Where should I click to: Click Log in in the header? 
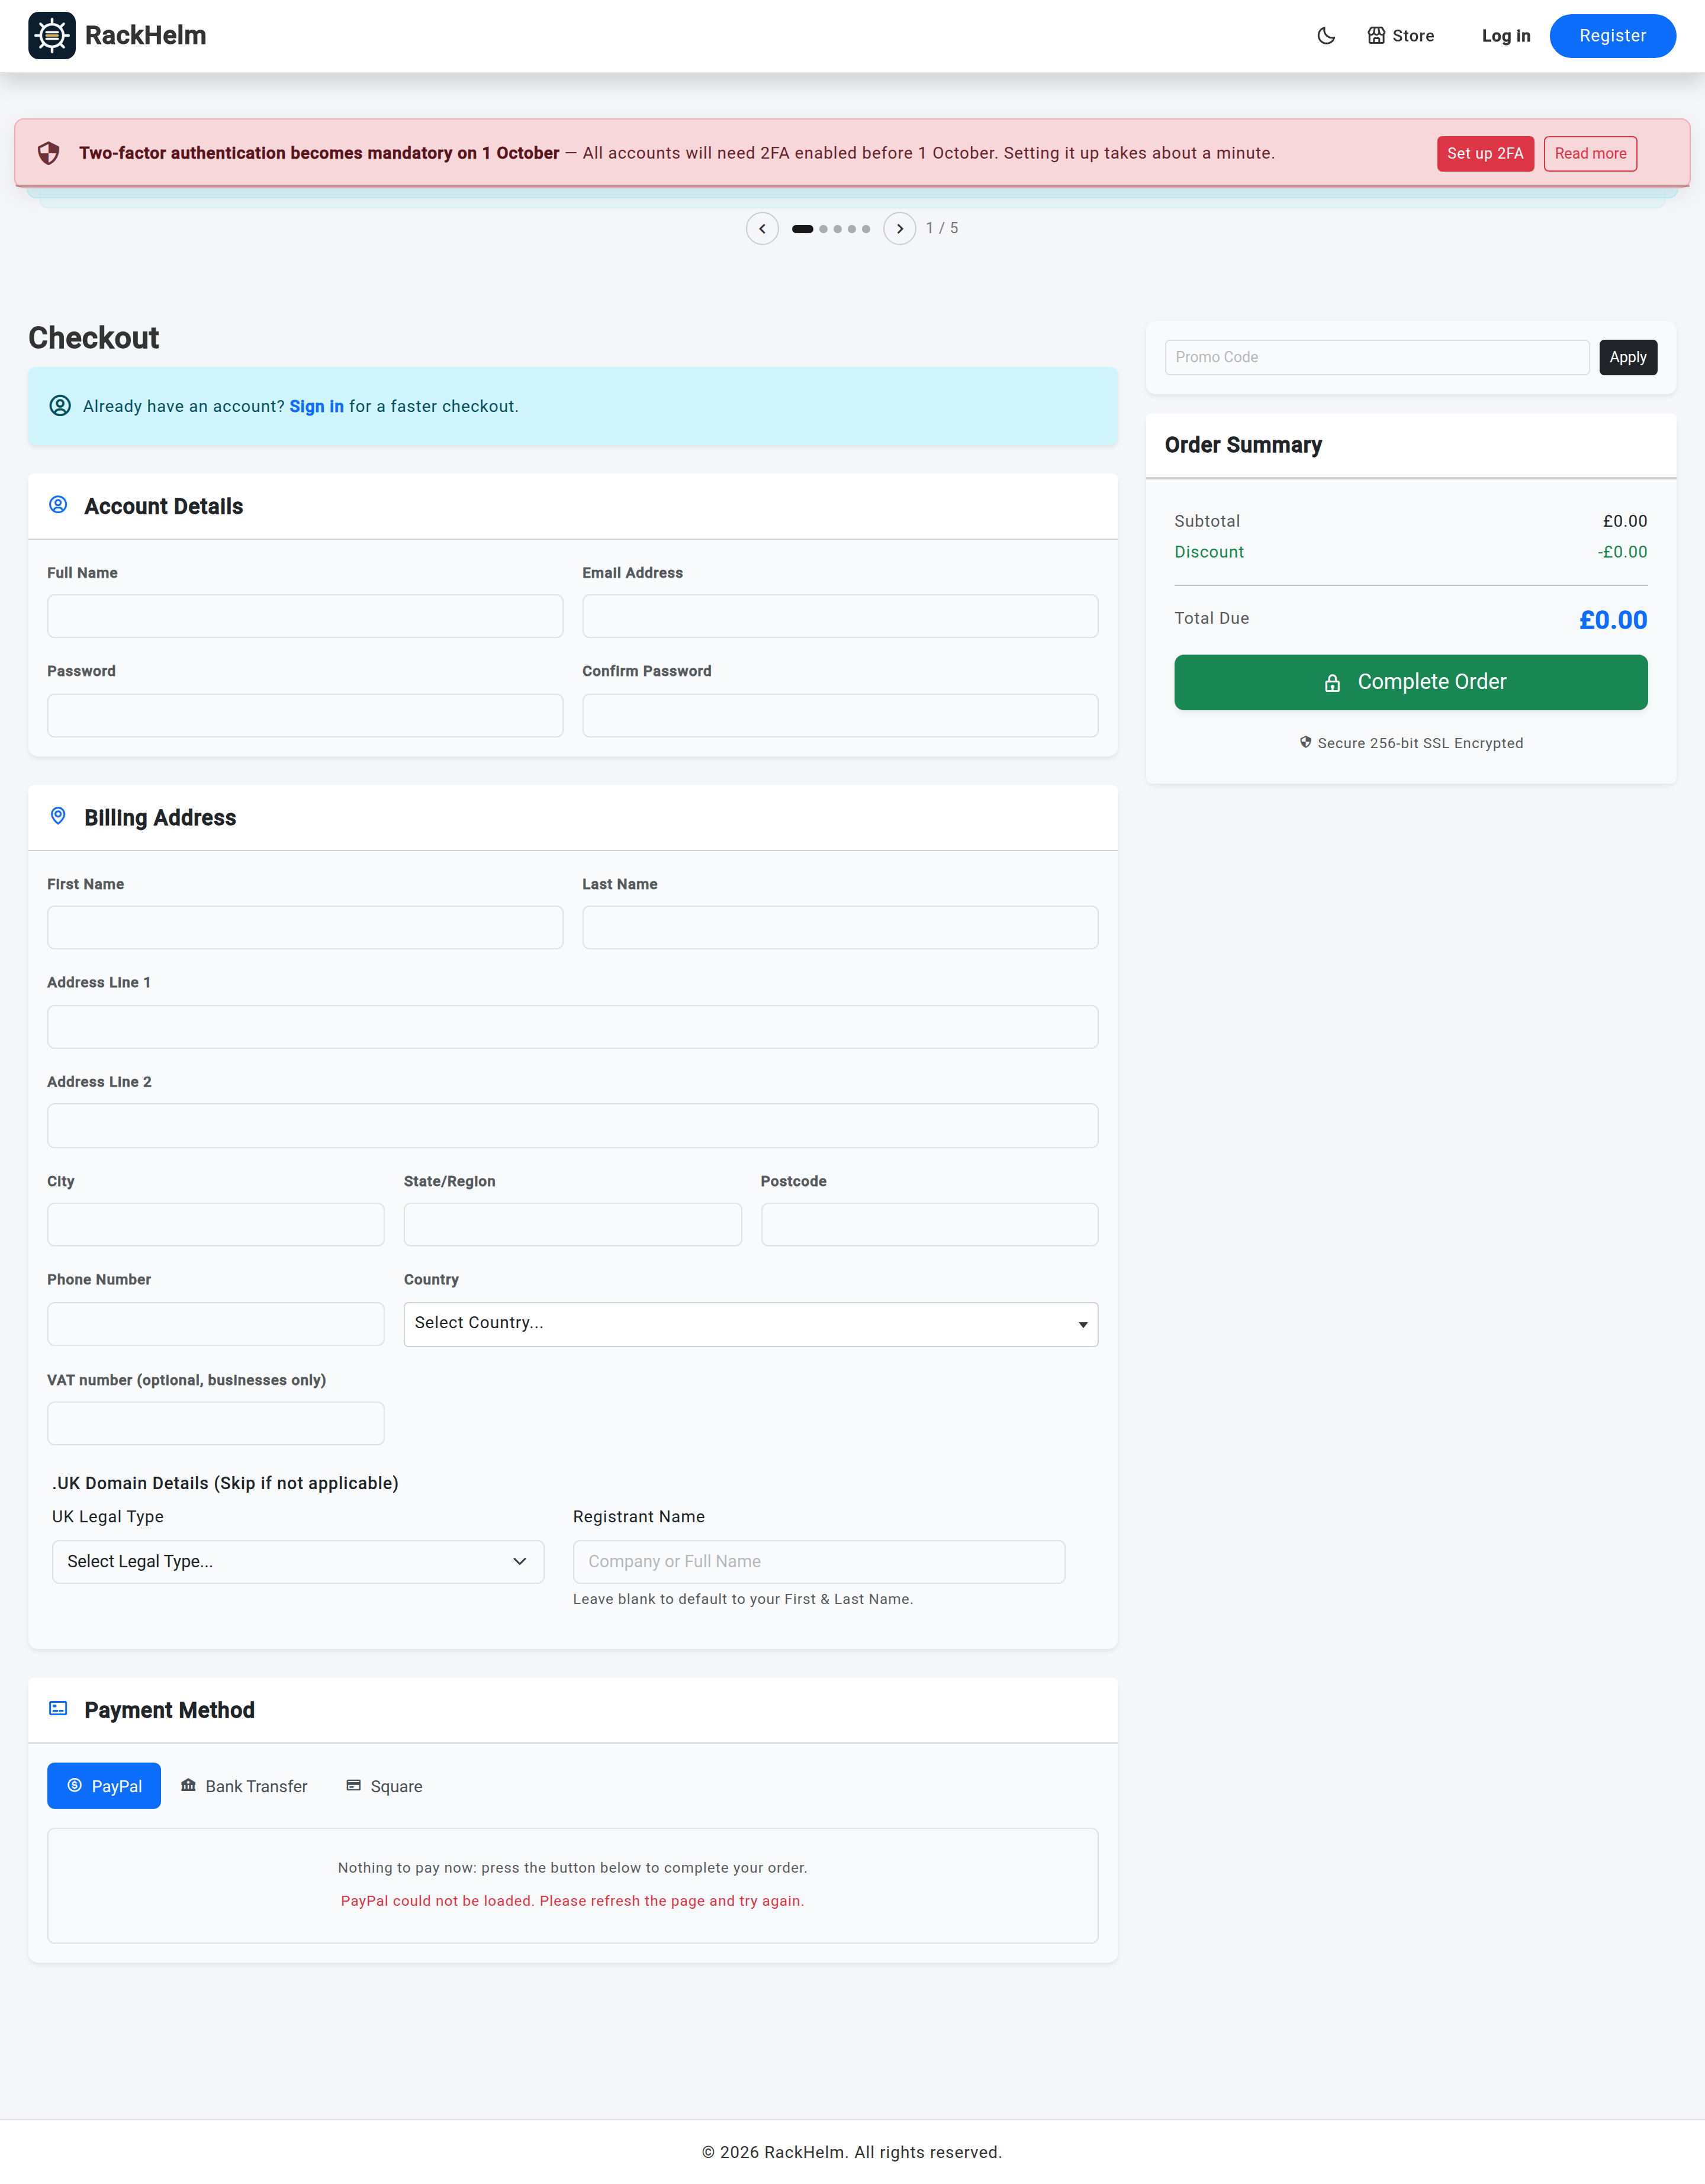point(1505,36)
